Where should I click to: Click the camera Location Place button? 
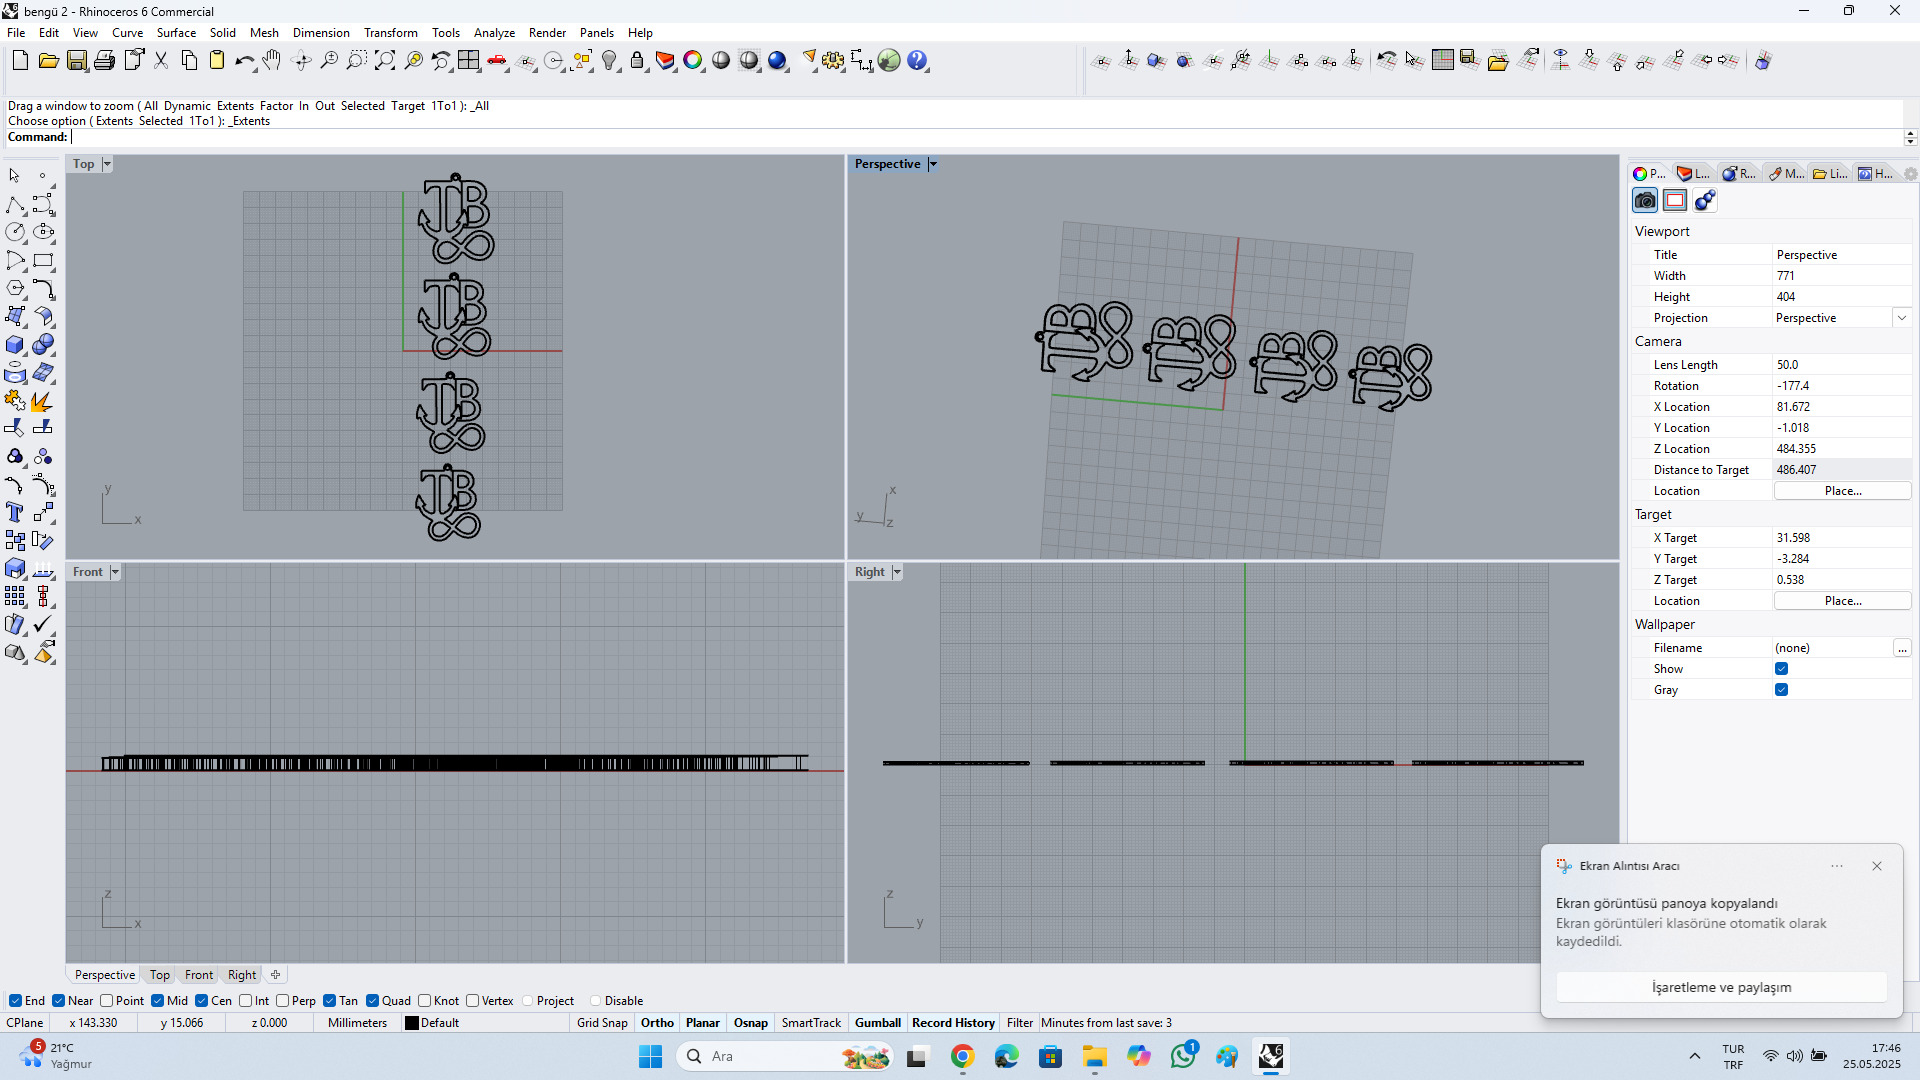point(1842,491)
